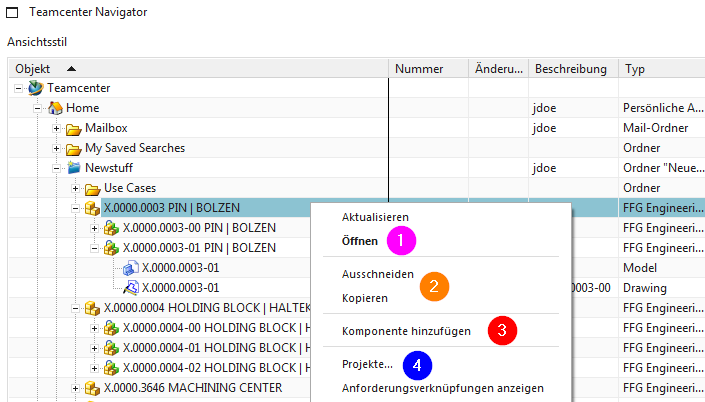Screen dimensions: 705x402
Task: Click the Newstuff folder icon
Action: (x=74, y=168)
